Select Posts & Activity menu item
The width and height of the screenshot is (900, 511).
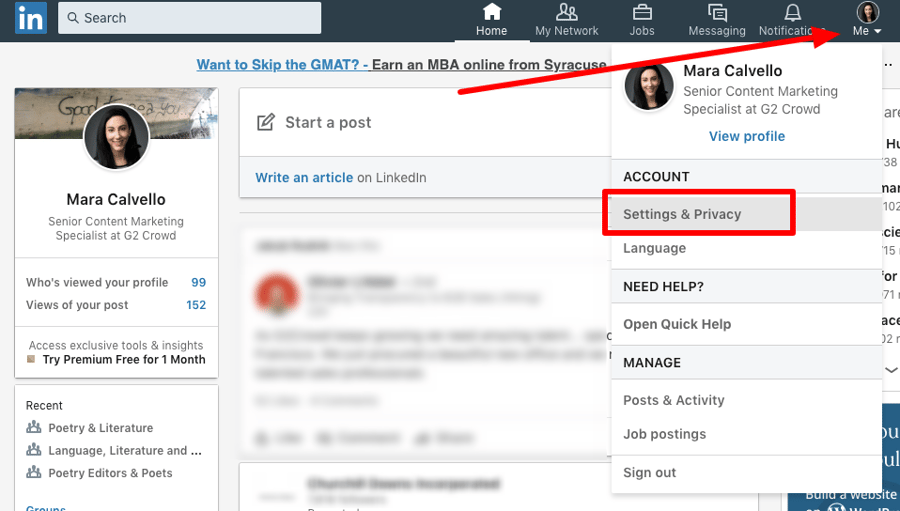tap(747, 400)
